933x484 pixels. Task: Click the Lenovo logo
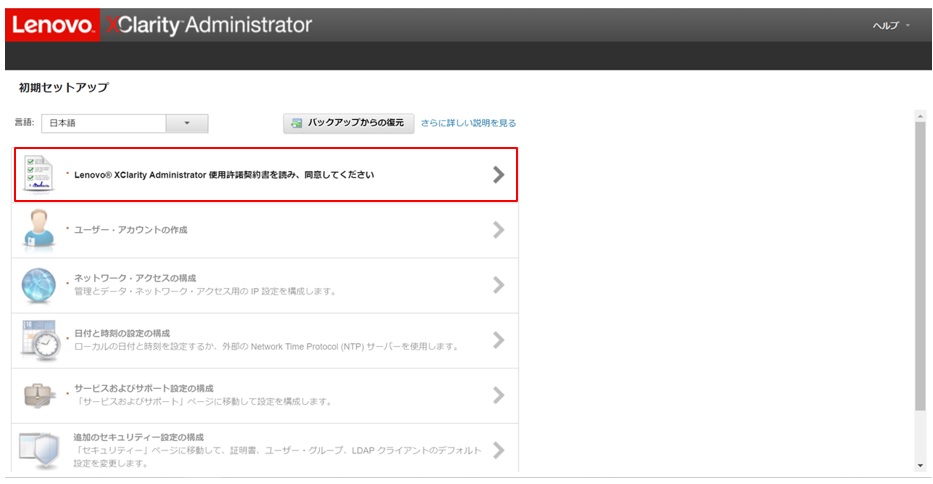coord(52,25)
